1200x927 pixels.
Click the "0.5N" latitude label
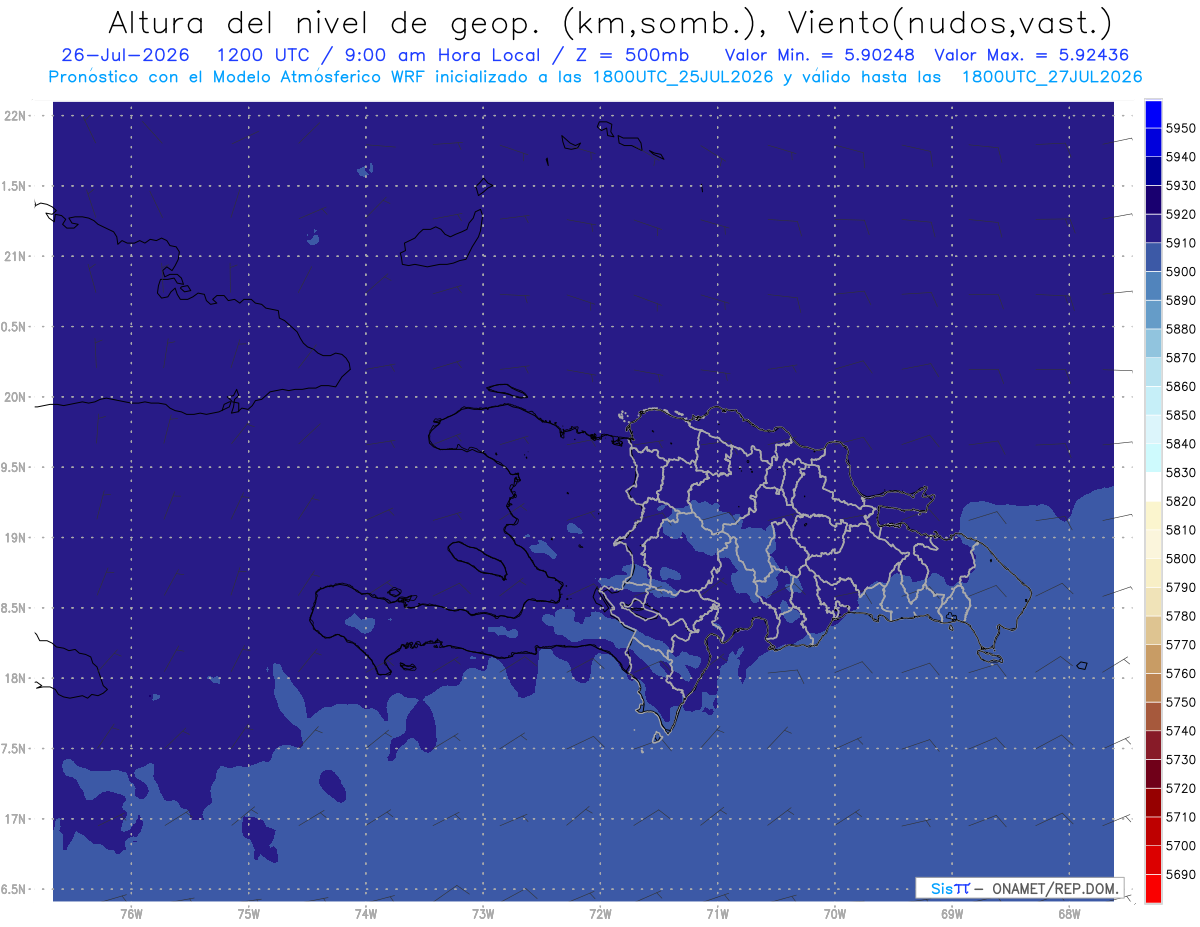[14, 327]
